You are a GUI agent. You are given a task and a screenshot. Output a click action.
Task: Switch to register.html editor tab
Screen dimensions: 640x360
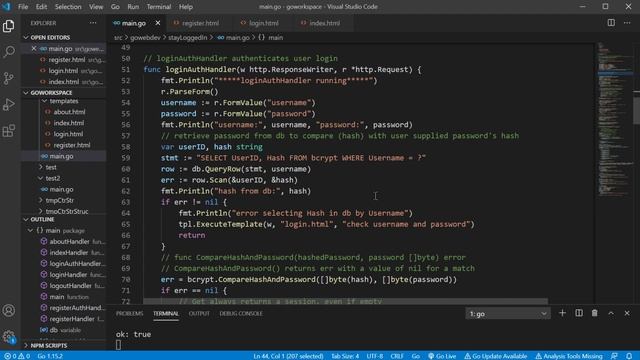pos(199,23)
